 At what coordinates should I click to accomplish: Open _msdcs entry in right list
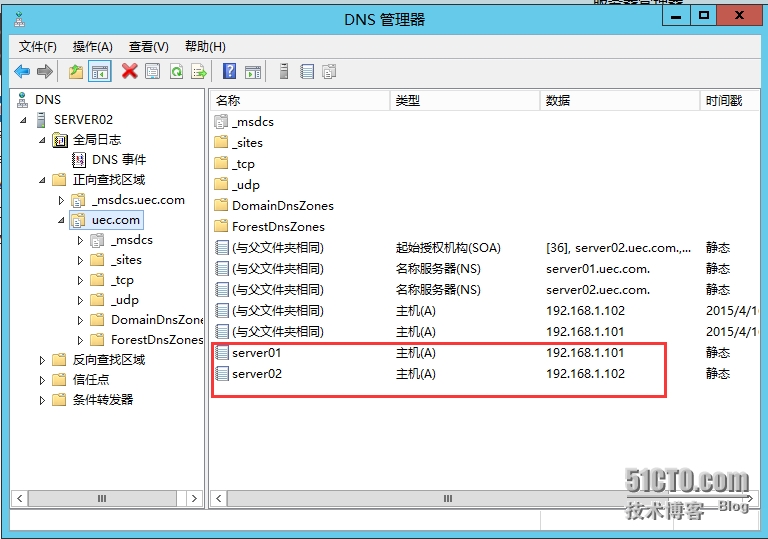(244, 122)
